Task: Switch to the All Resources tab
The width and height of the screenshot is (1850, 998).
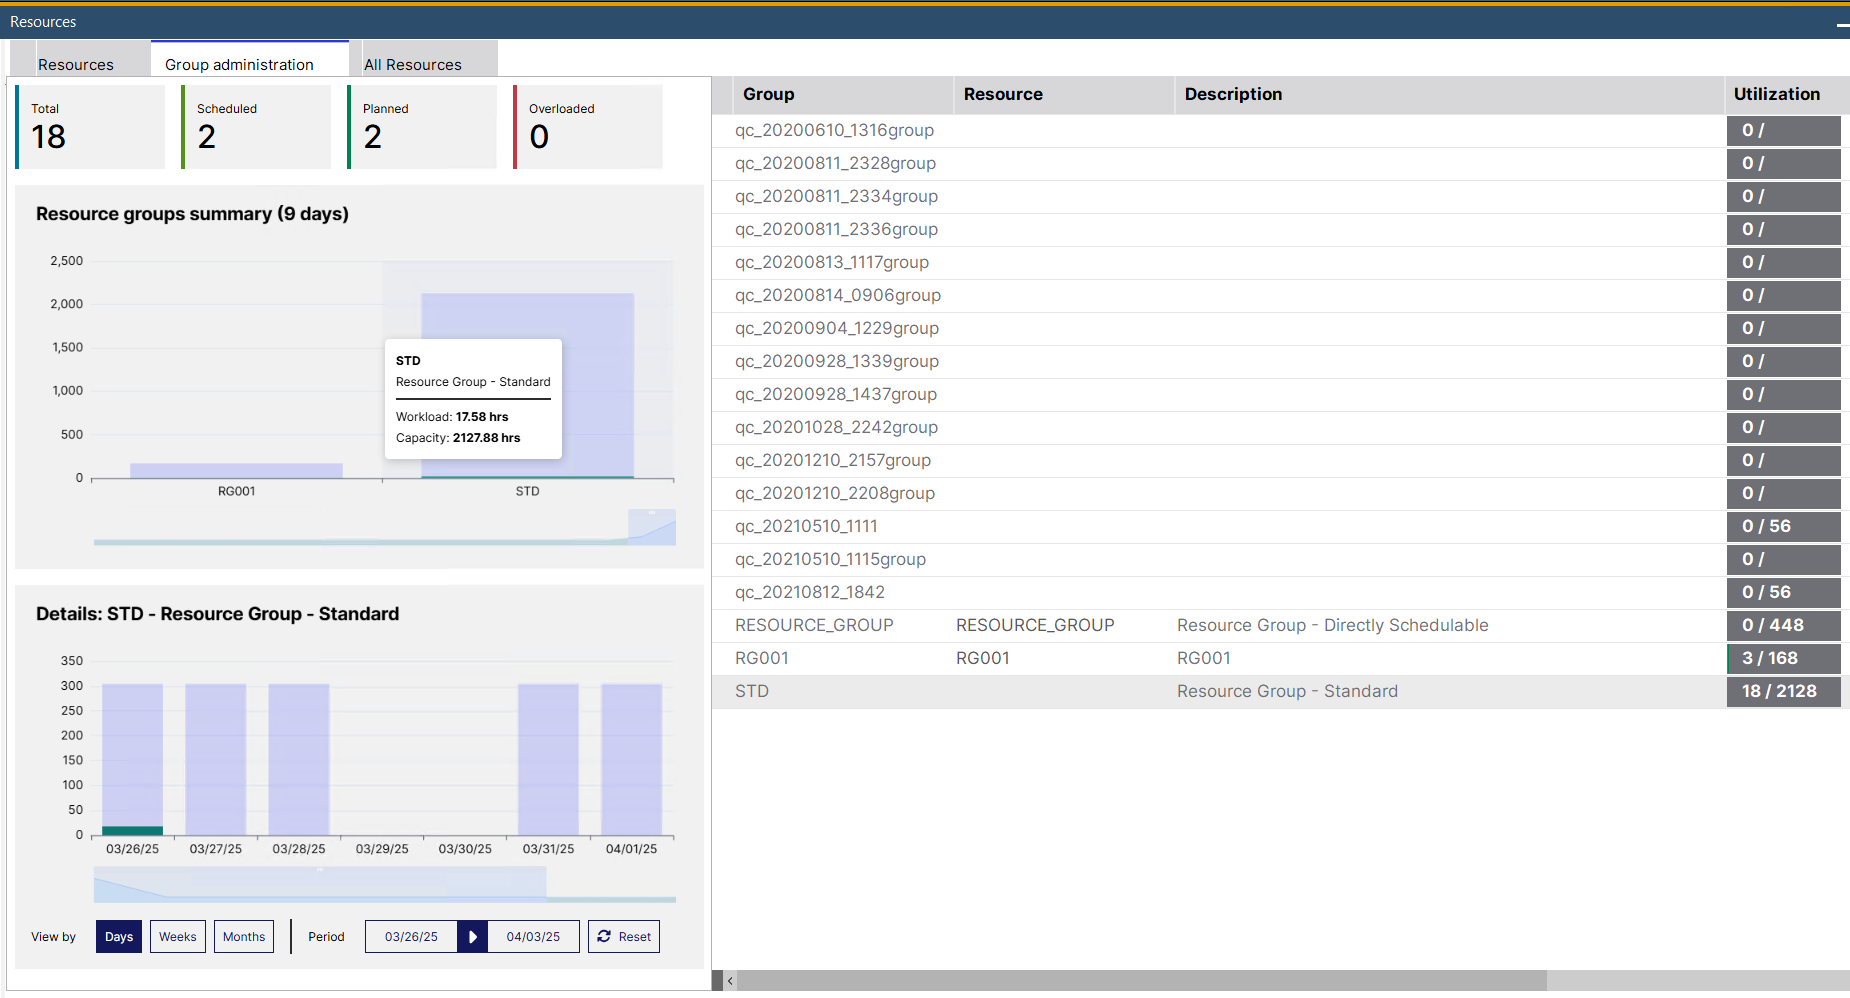Action: point(412,64)
